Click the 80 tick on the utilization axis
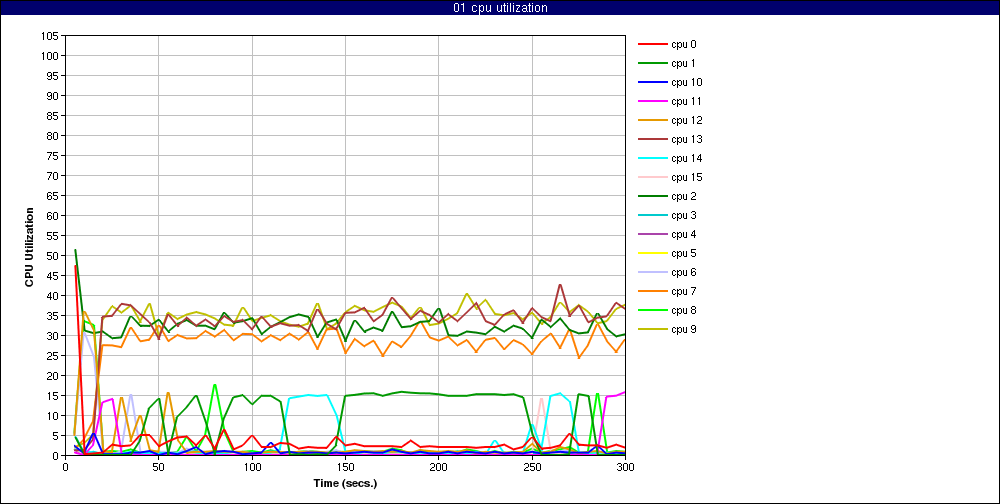This screenshot has width=1000, height=504. tap(54, 136)
